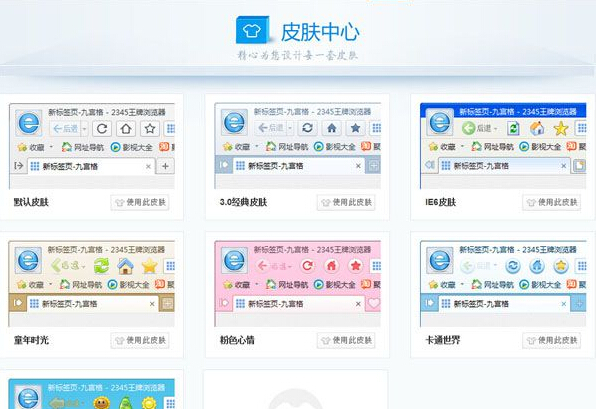Open the 3.0经典皮肤 preview thumbnail

click(x=298, y=146)
